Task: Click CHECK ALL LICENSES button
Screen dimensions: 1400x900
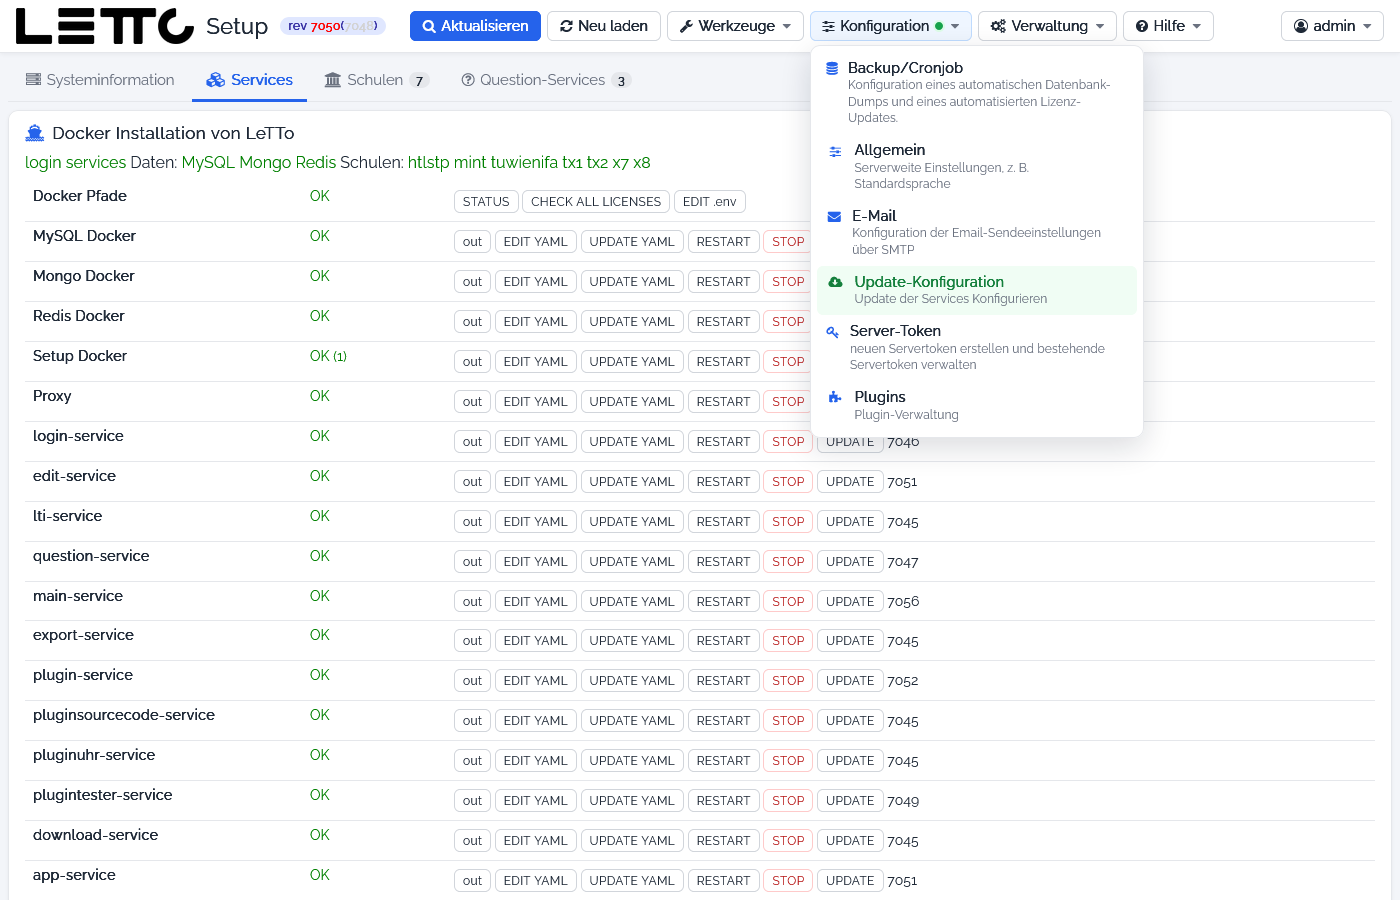Action: (x=596, y=202)
